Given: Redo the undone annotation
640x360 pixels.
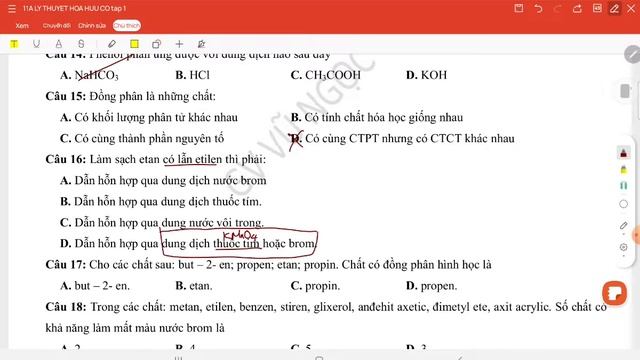Looking at the screenshot, I should [558, 8].
